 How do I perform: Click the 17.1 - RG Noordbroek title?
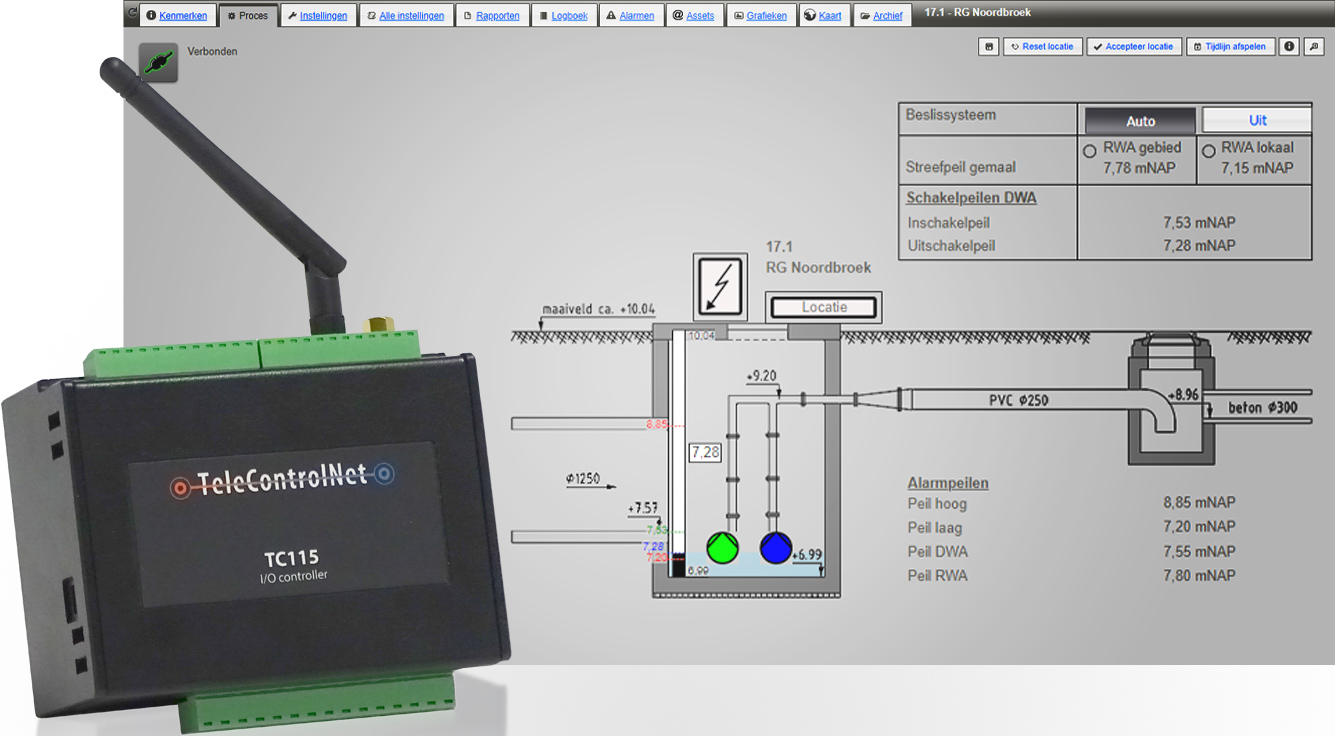[978, 13]
